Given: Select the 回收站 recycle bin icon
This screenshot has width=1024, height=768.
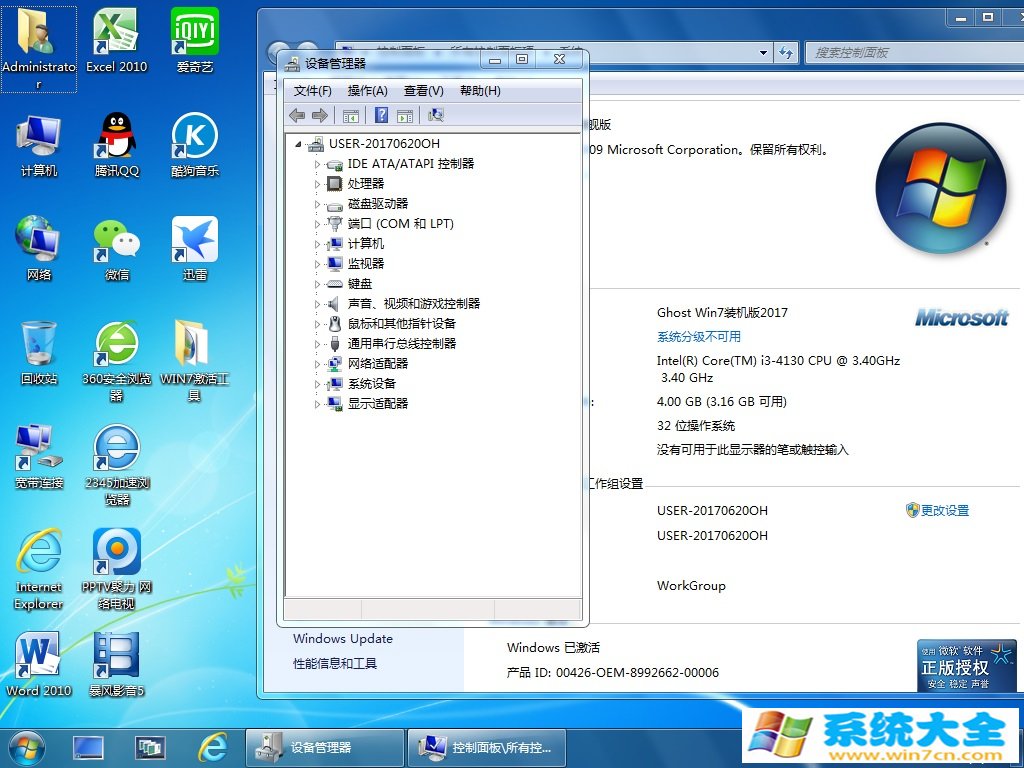Looking at the screenshot, I should coord(39,351).
